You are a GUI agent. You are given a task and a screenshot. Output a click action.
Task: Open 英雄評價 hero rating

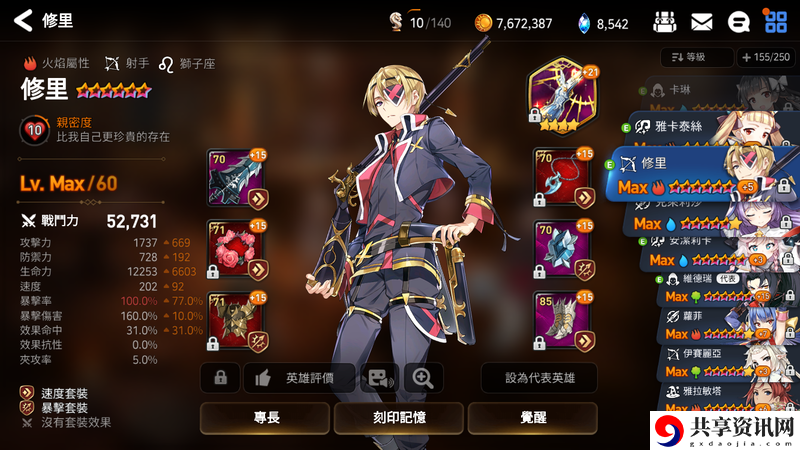click(299, 378)
